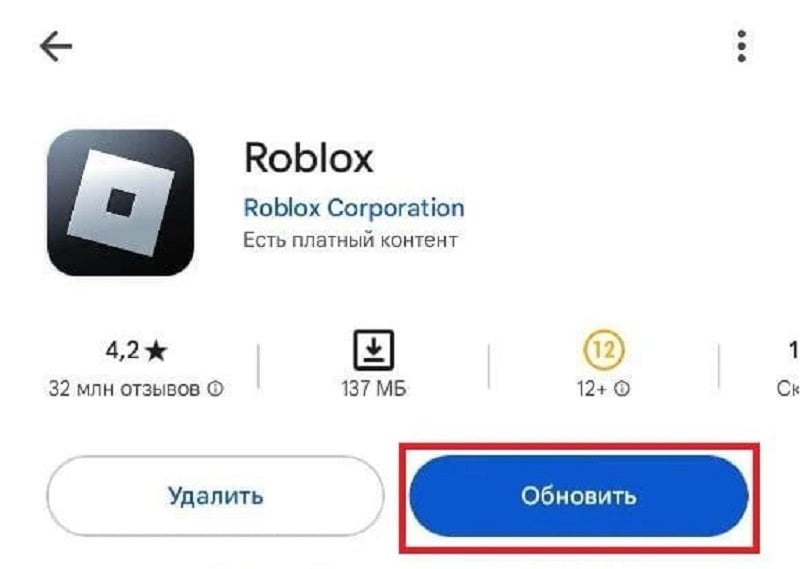Open the '32 млн отзывов' reviews text
Image resolution: width=800 pixels, height=569 pixels.
point(124,389)
